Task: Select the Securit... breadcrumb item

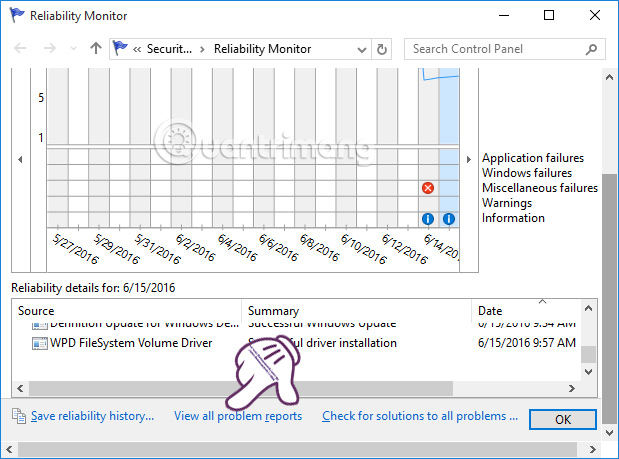Action: [169, 49]
